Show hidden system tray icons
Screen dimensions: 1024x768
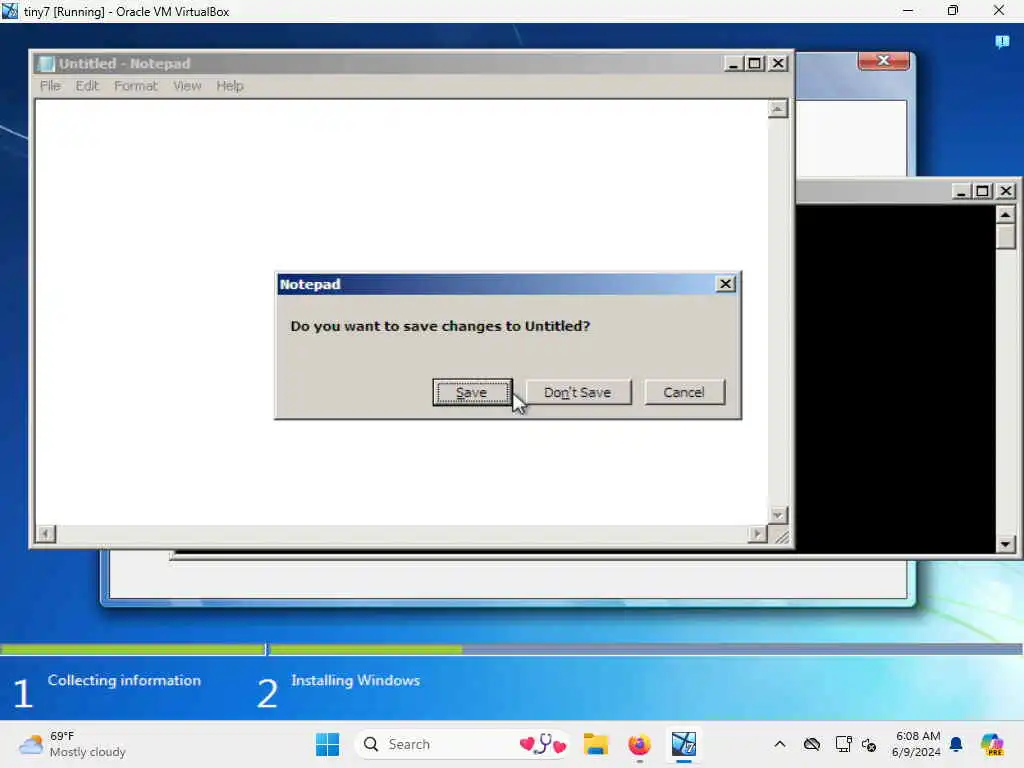[x=780, y=744]
